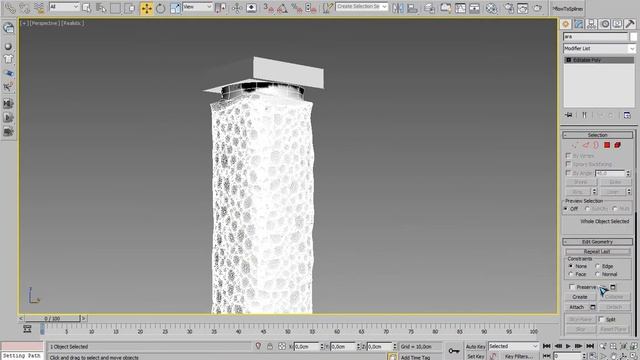The height and width of the screenshot is (360, 640).
Task: Toggle Percent Snap
Action: click(297, 8)
